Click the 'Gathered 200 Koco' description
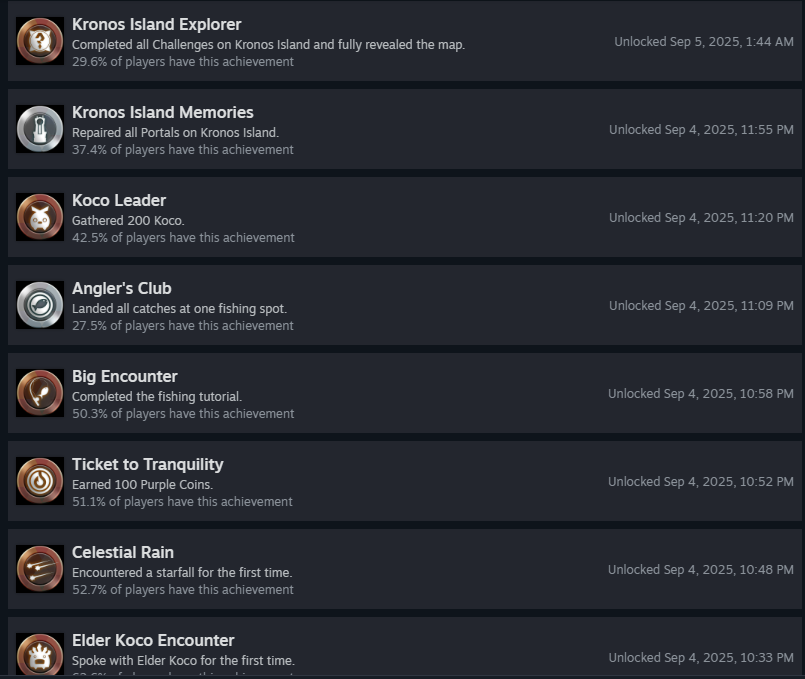805x679 pixels. point(128,220)
